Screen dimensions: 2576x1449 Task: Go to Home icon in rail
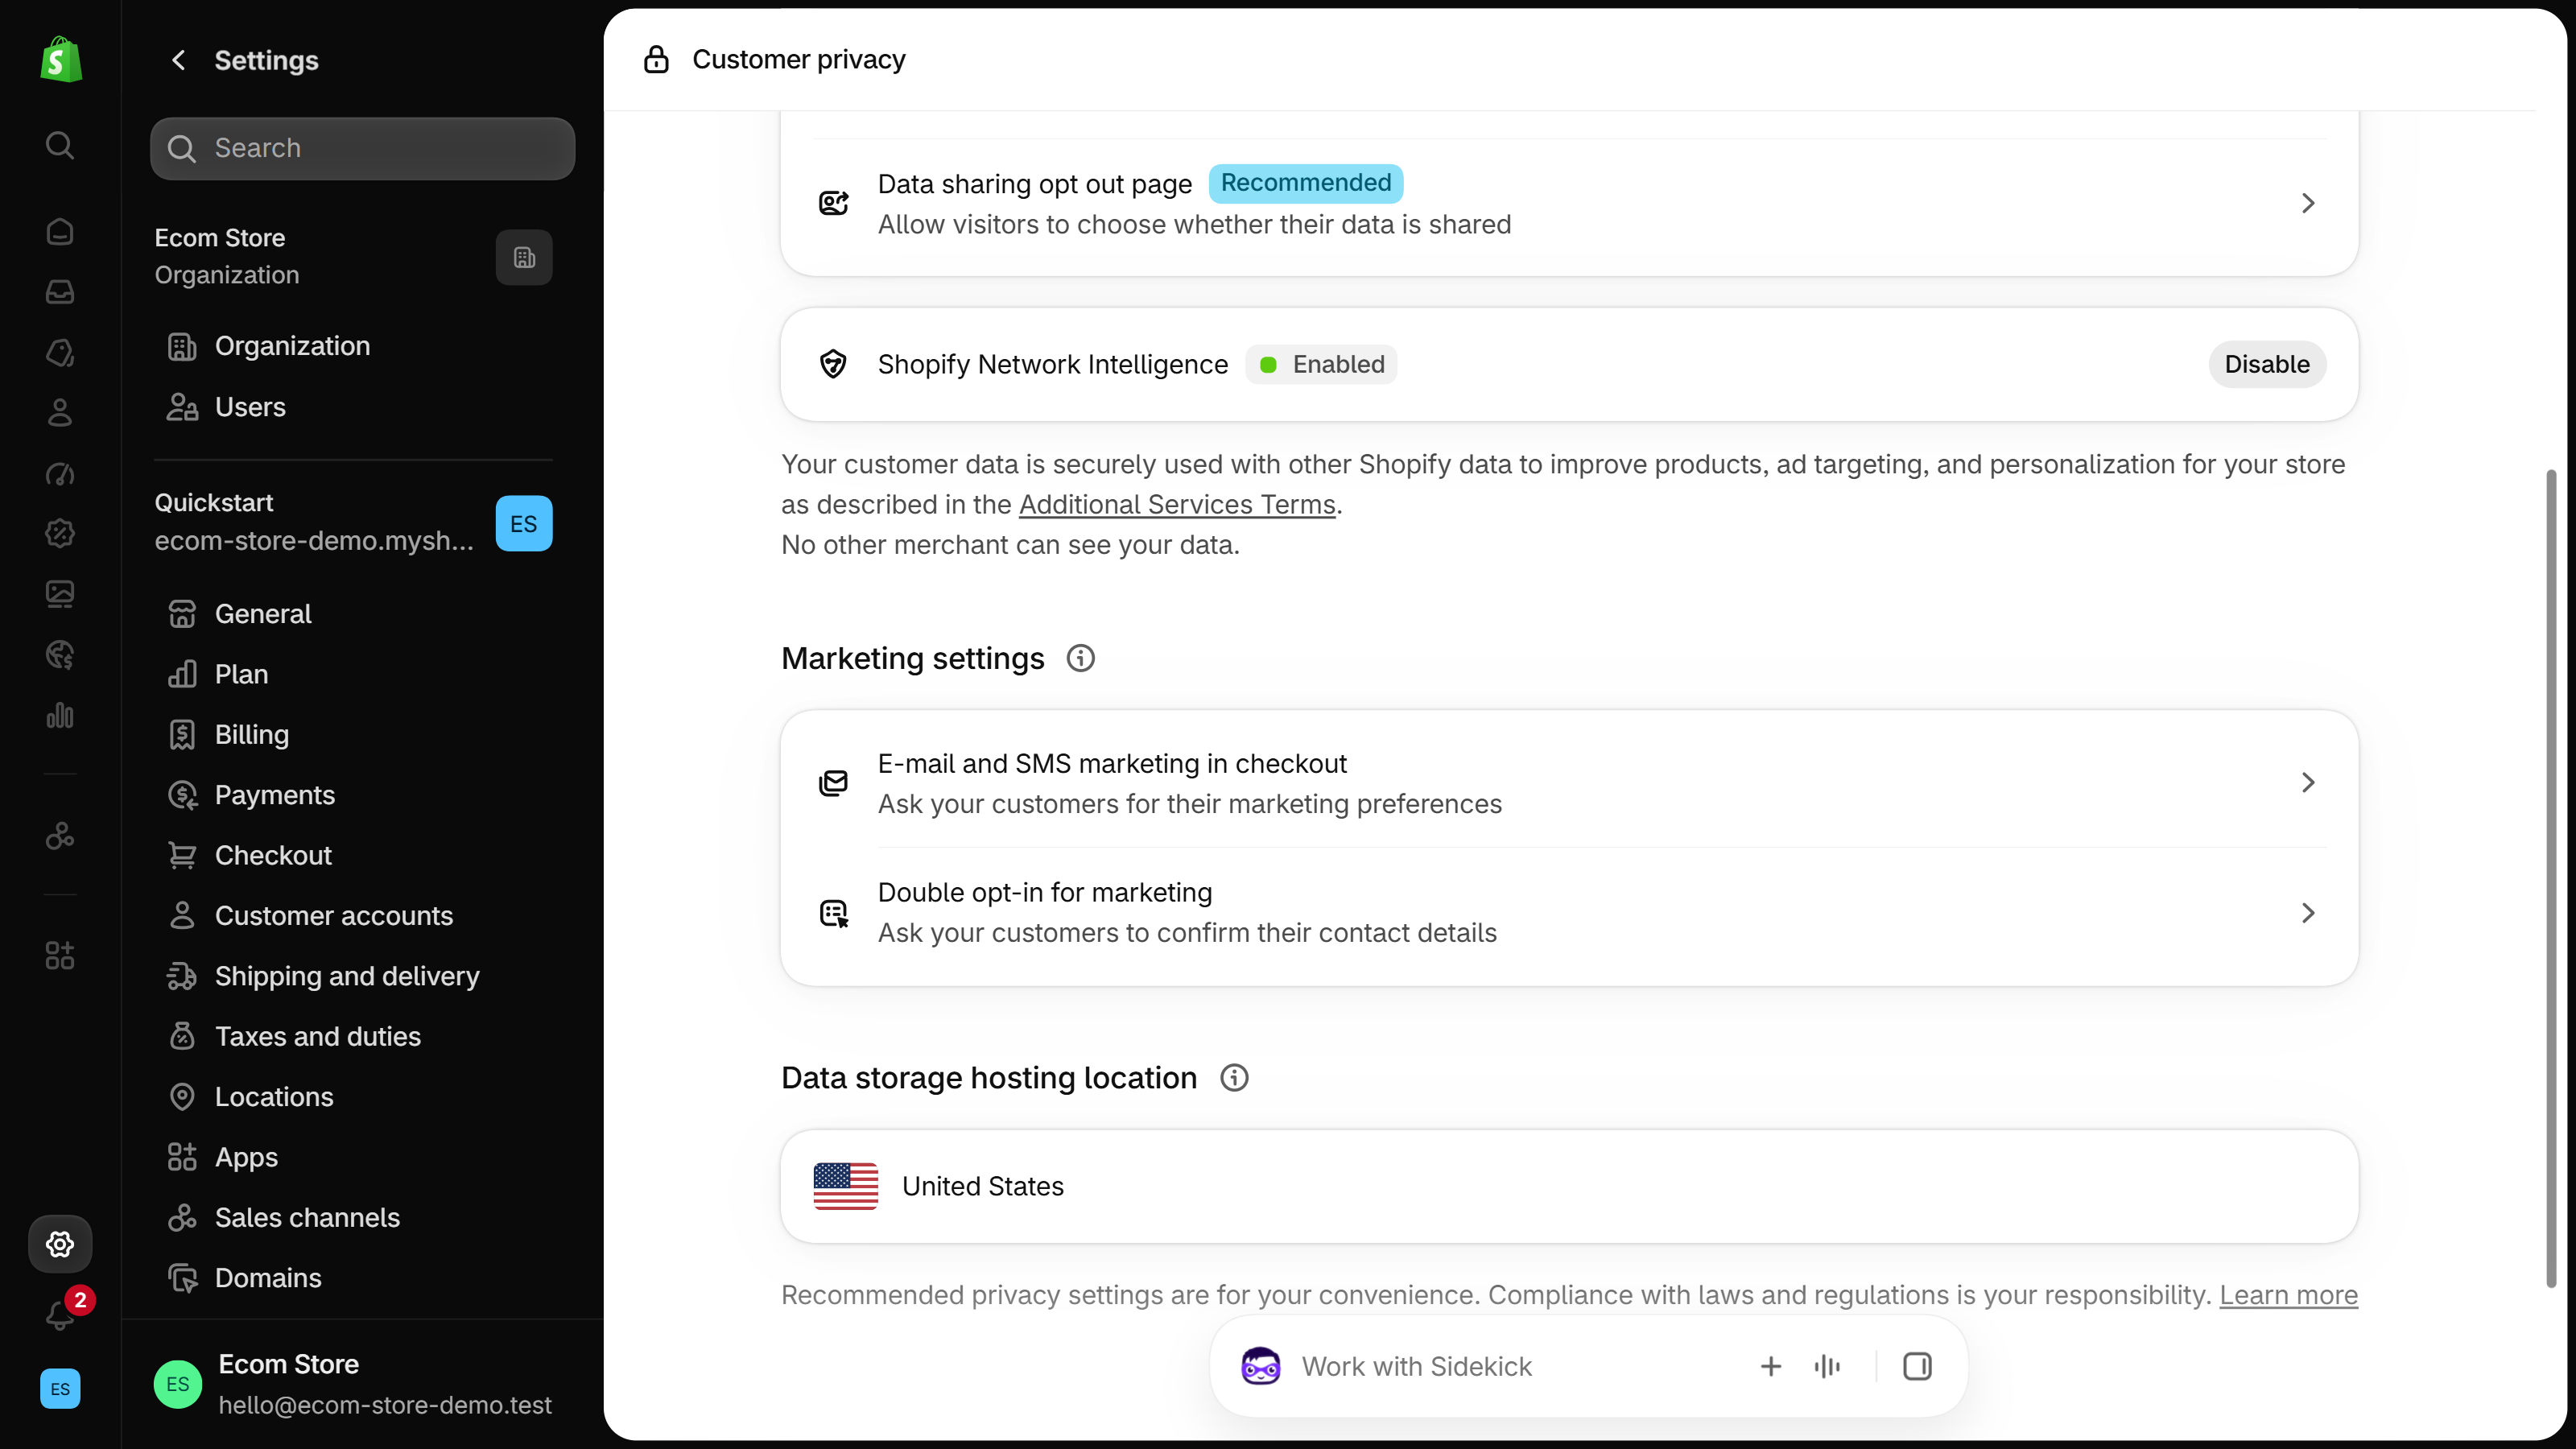coord(60,232)
